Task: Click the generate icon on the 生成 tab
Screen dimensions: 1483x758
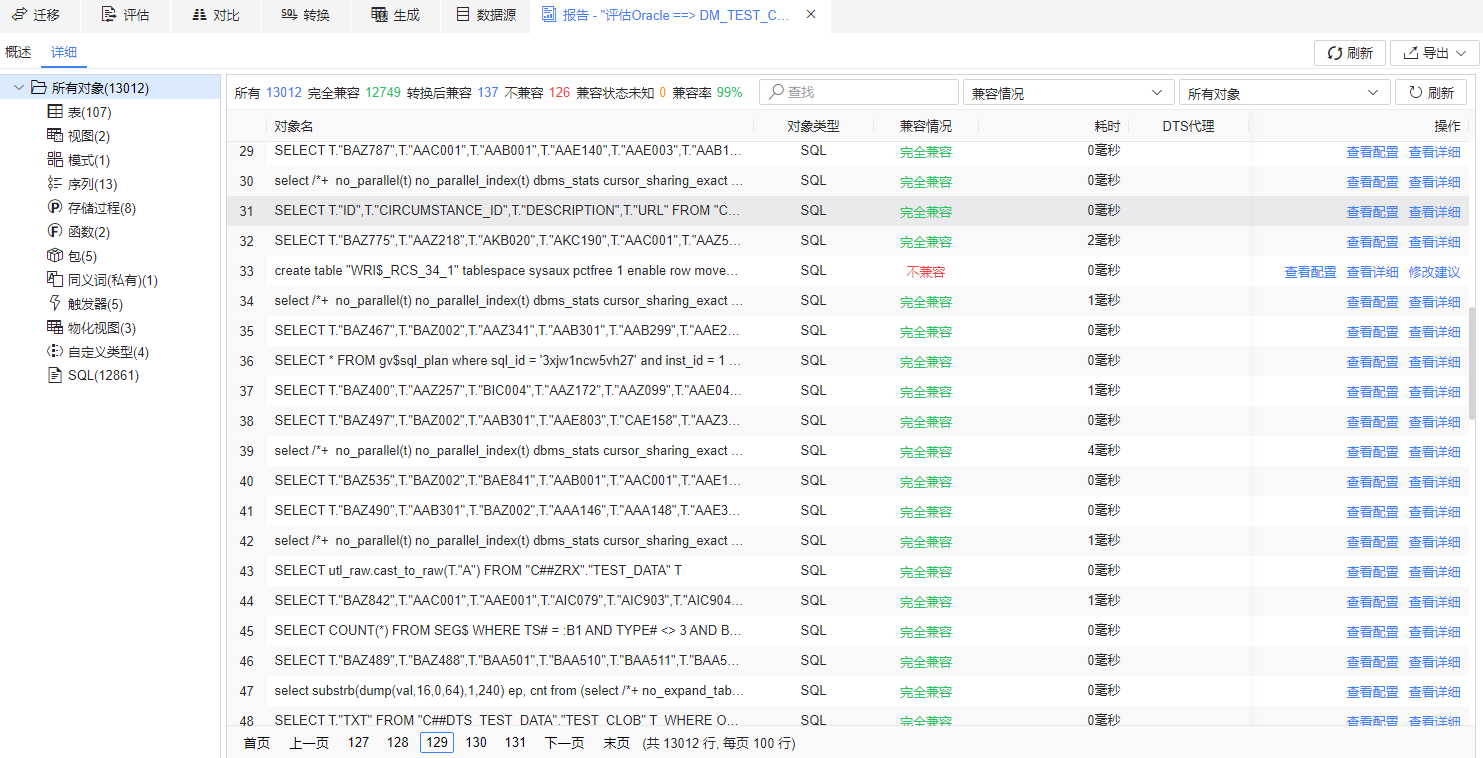Action: pyautogui.click(x=379, y=15)
